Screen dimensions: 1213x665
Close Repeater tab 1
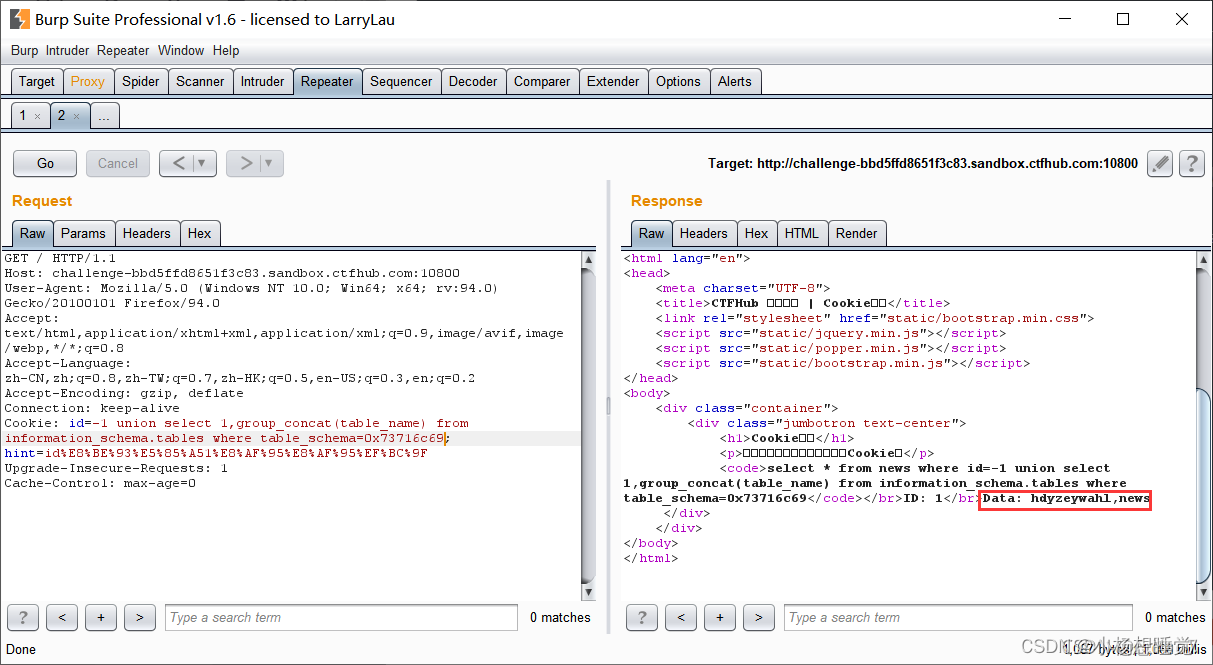38,117
